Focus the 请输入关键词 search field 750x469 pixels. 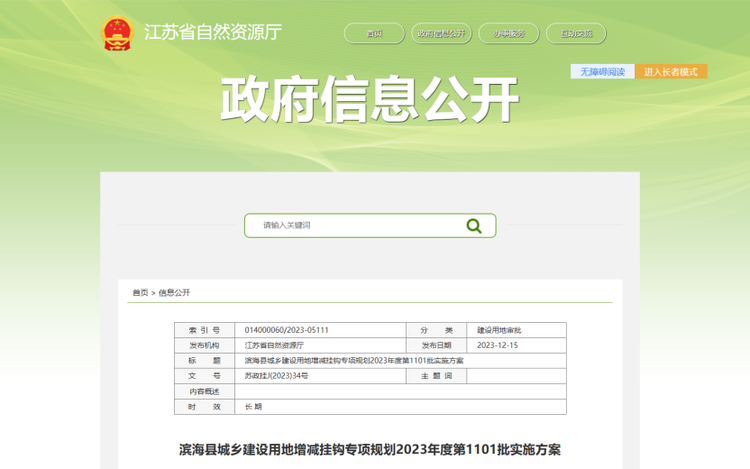click(350, 226)
